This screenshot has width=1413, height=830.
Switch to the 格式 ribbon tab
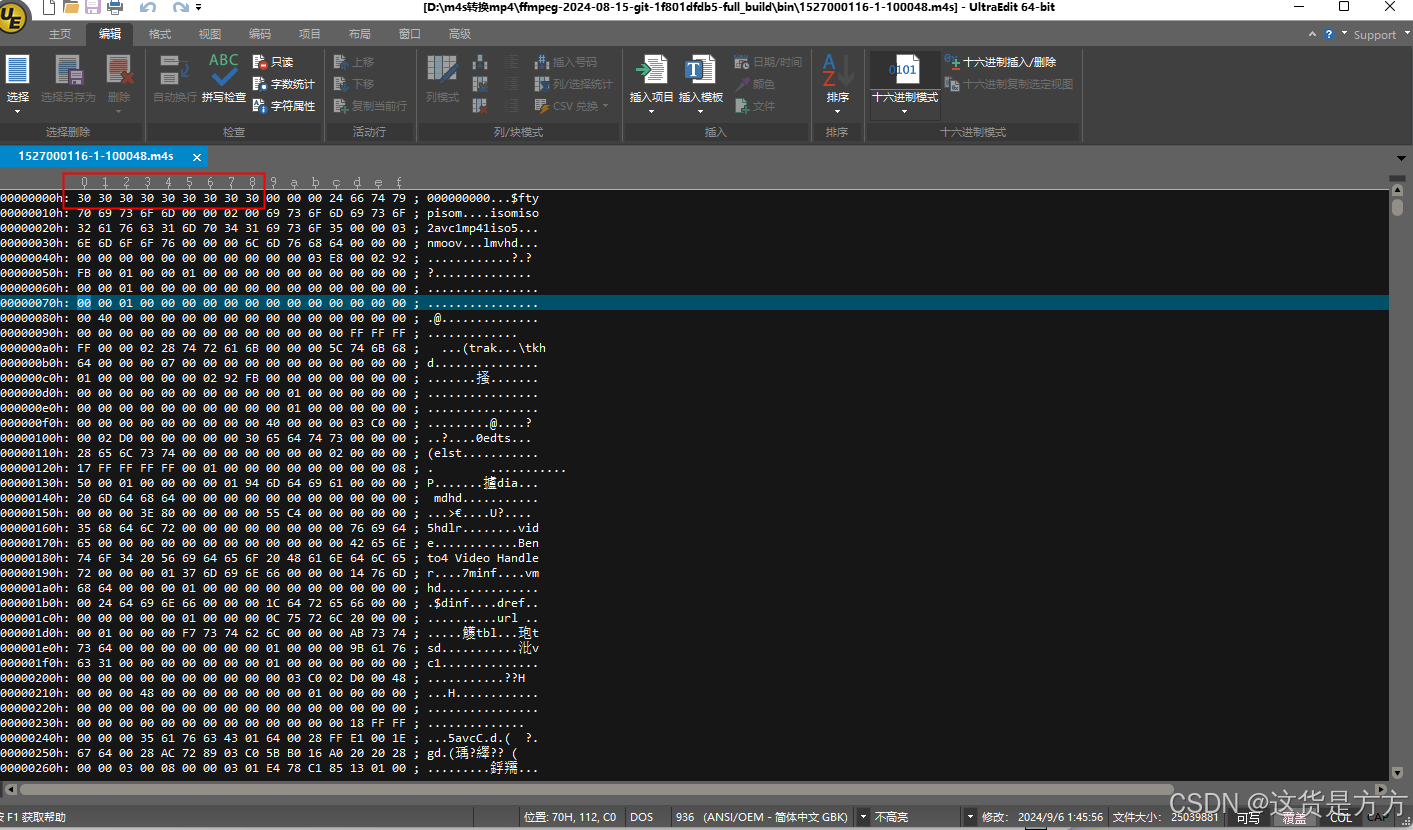point(160,34)
